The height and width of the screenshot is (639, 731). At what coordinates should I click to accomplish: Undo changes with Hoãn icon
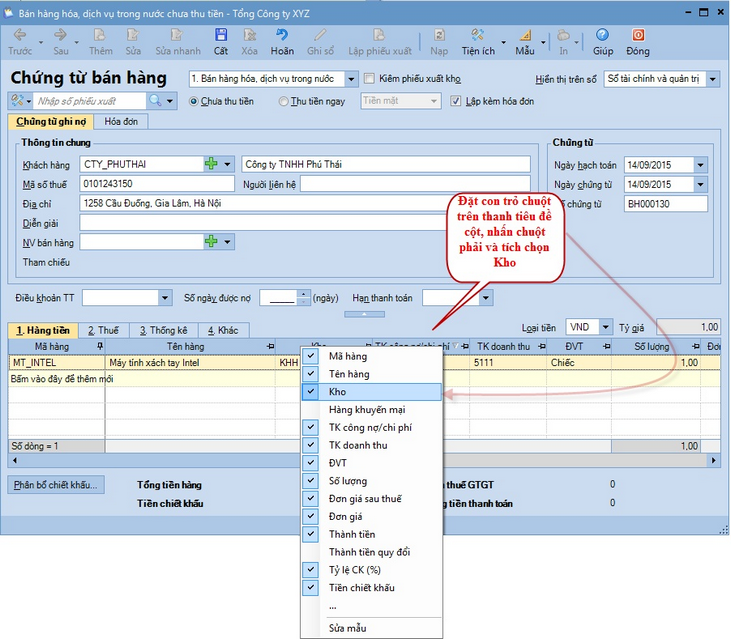[x=282, y=35]
